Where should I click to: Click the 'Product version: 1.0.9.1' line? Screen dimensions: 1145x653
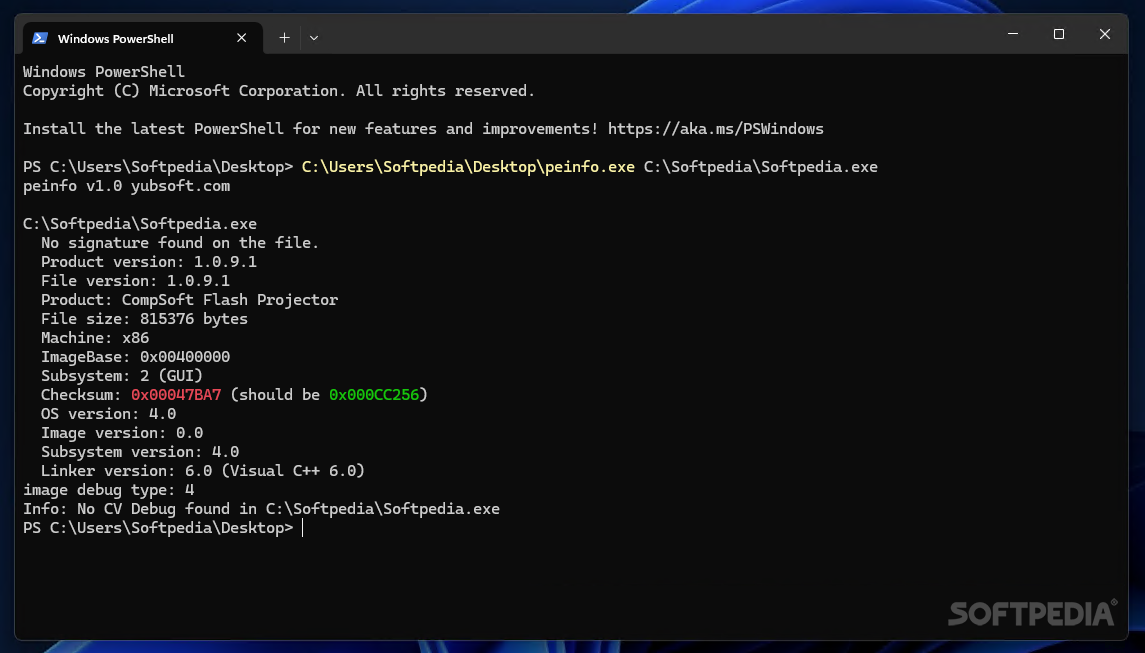(149, 262)
